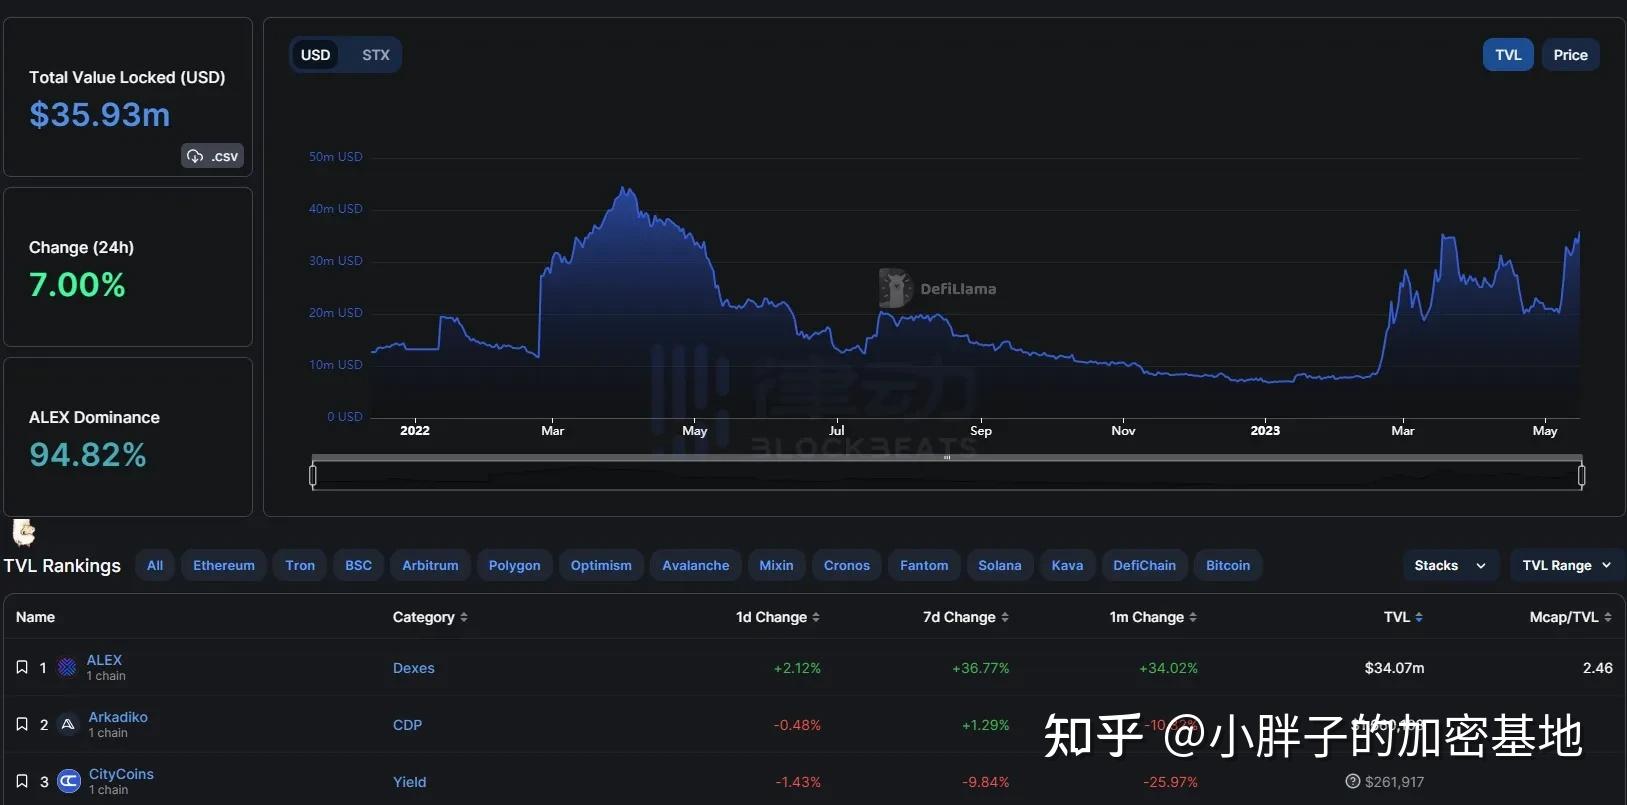
Task: Click the Name column header
Action: click(x=35, y=617)
